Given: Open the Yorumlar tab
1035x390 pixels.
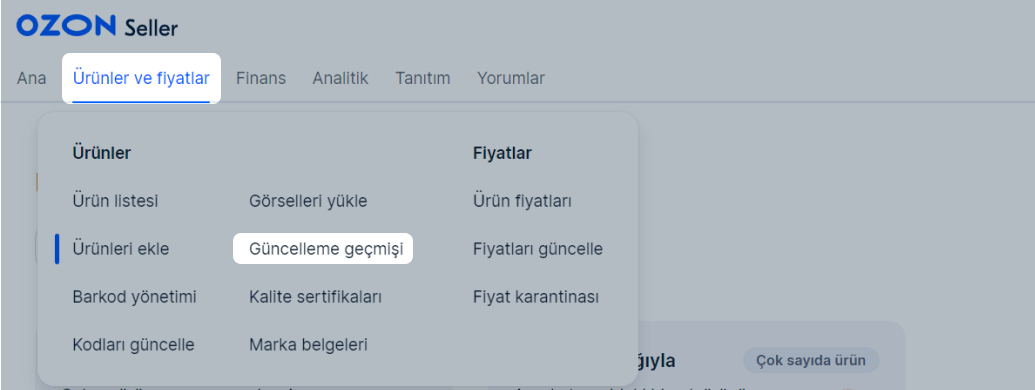Looking at the screenshot, I should pos(511,79).
